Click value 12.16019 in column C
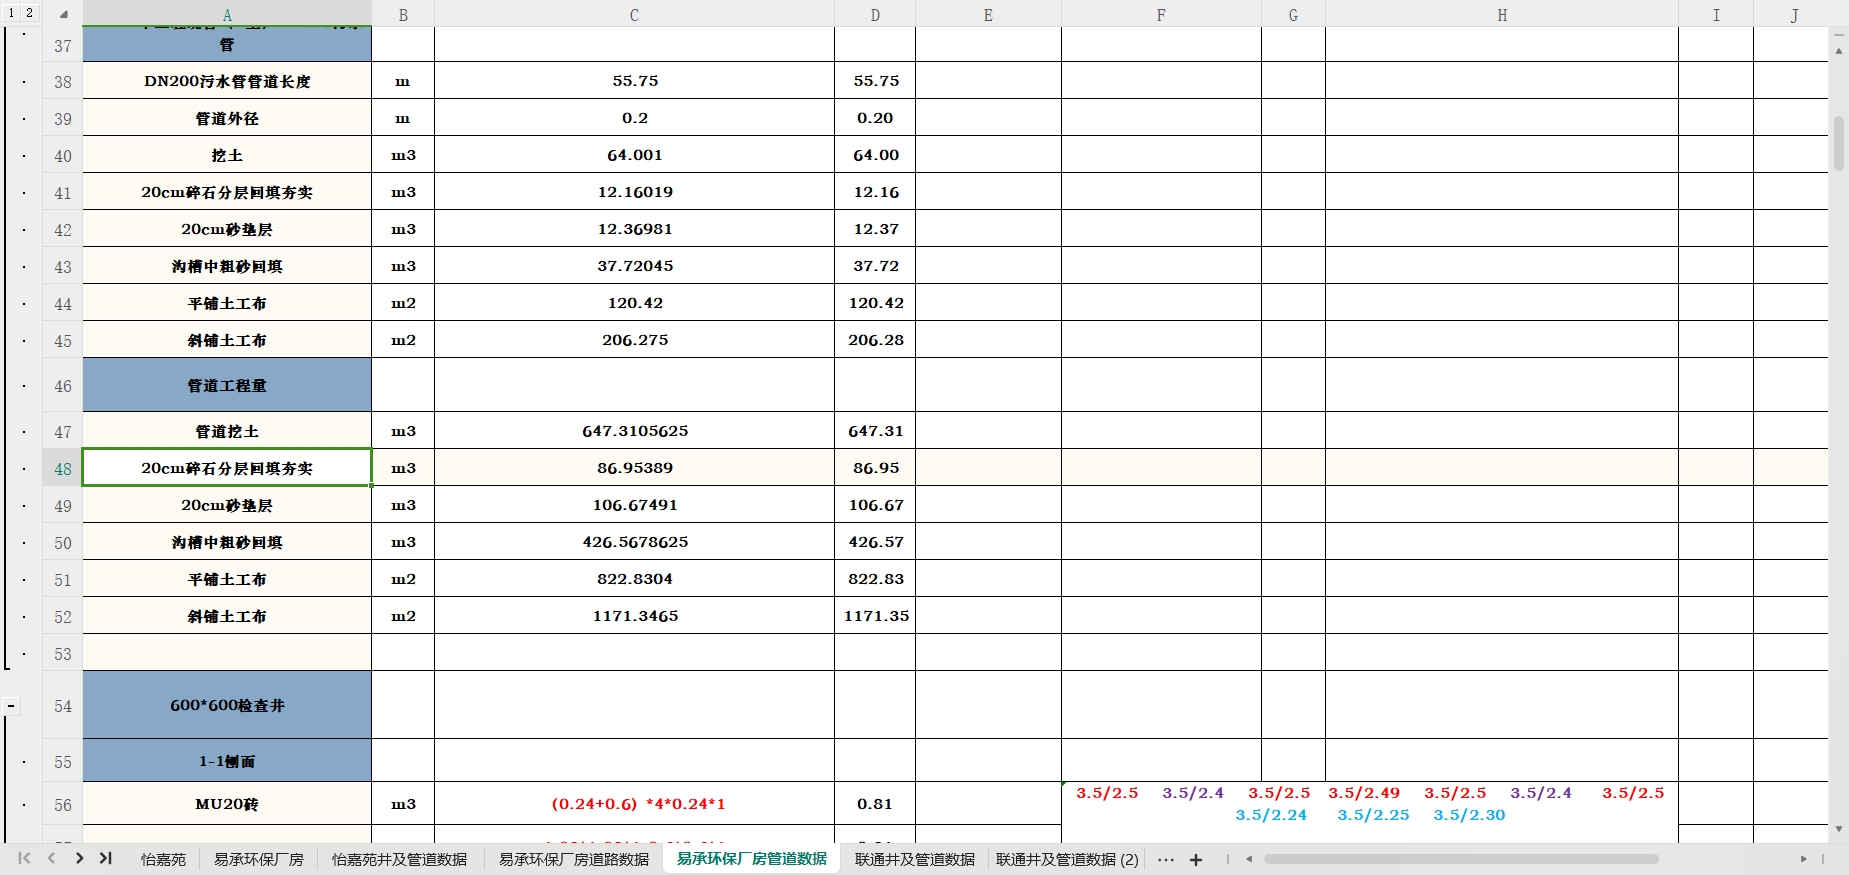The height and width of the screenshot is (875, 1849). click(635, 192)
